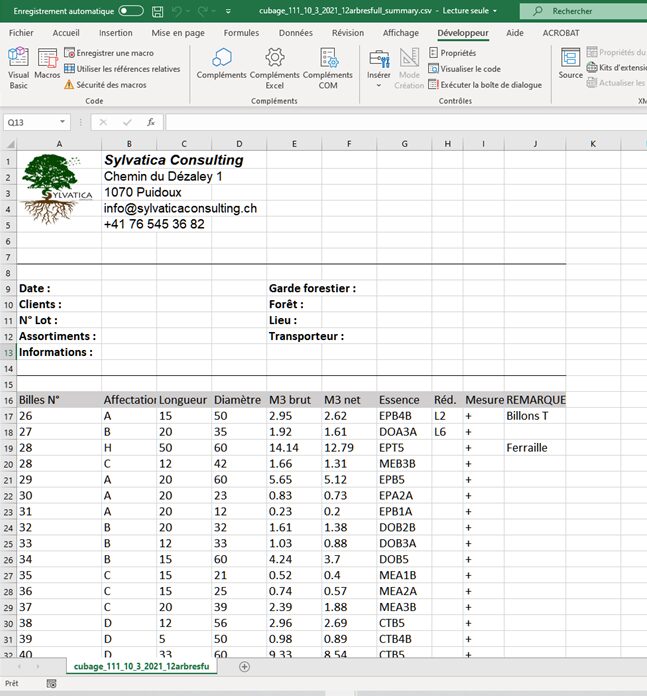Open the Compléments add-ins store
647x696 pixels.
point(221,63)
